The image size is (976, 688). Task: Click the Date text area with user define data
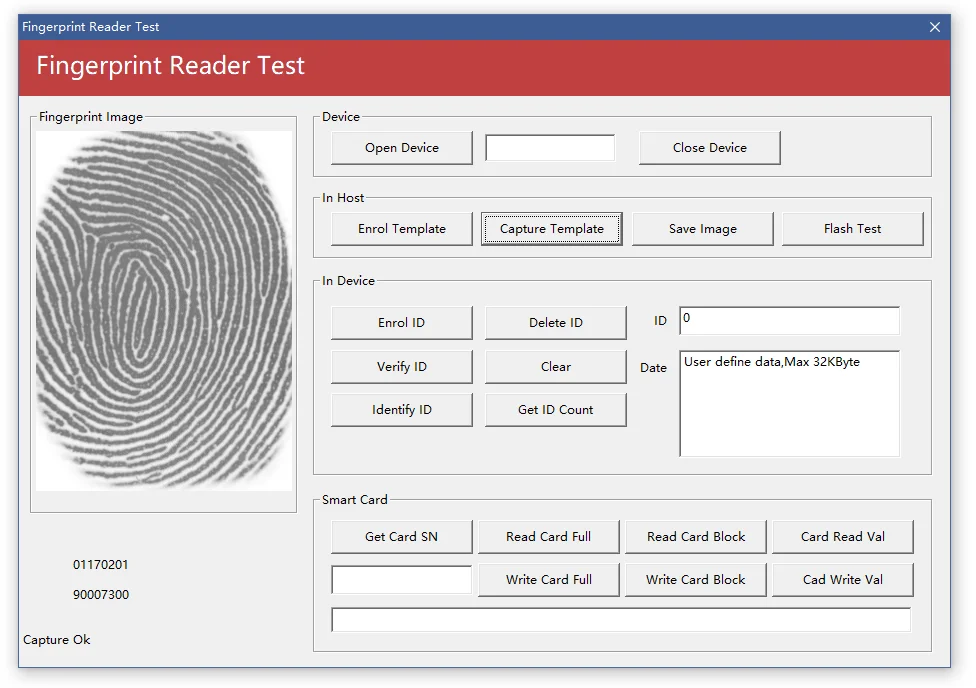click(788, 403)
